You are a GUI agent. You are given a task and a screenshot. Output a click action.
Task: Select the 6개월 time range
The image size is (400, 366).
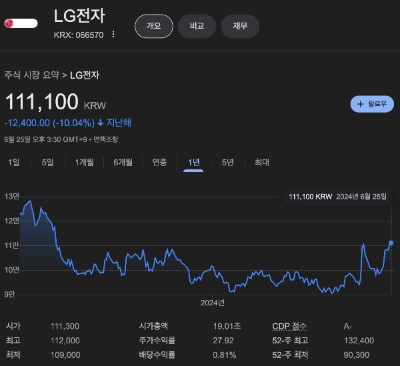[x=123, y=162]
